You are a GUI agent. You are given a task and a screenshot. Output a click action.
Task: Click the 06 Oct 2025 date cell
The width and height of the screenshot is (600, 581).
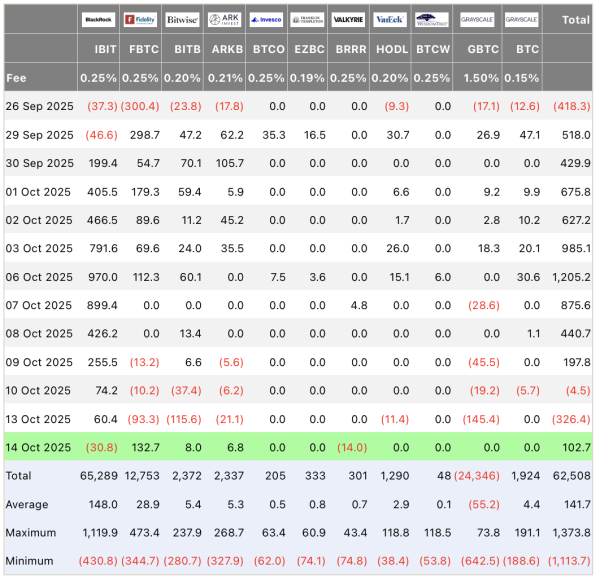click(x=39, y=277)
